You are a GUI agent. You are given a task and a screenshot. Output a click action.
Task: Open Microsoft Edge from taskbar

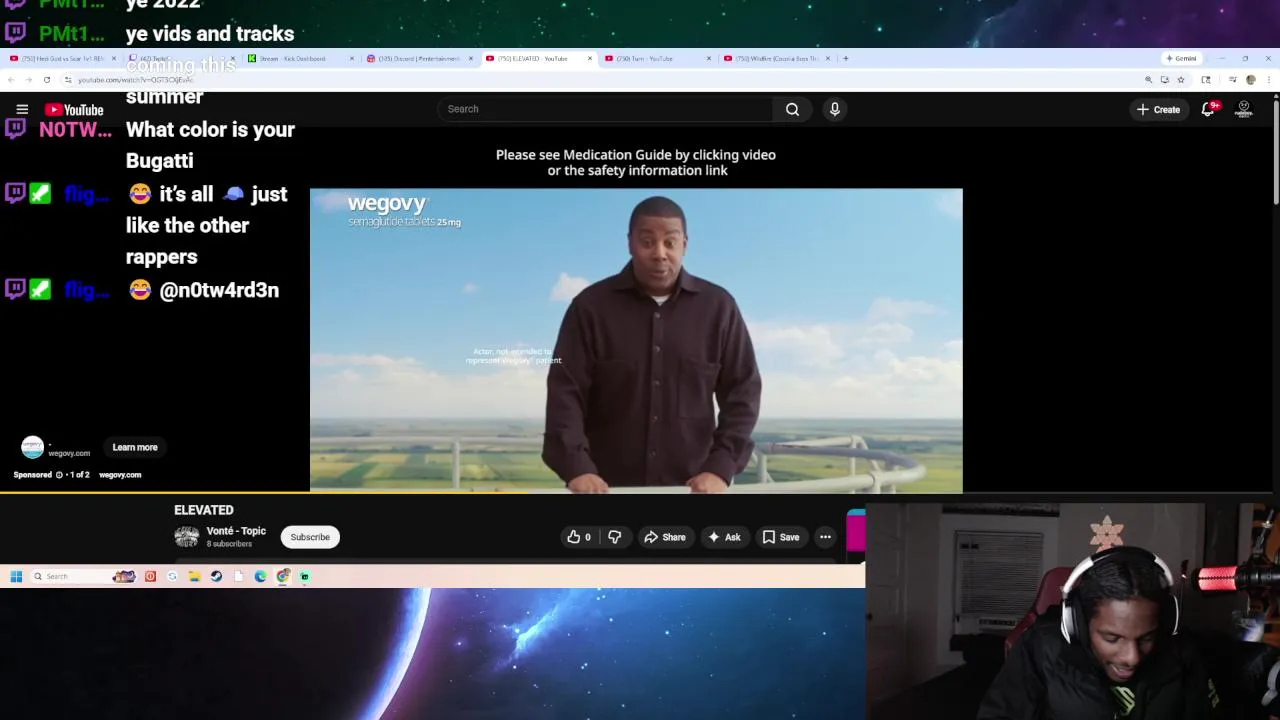[260, 576]
